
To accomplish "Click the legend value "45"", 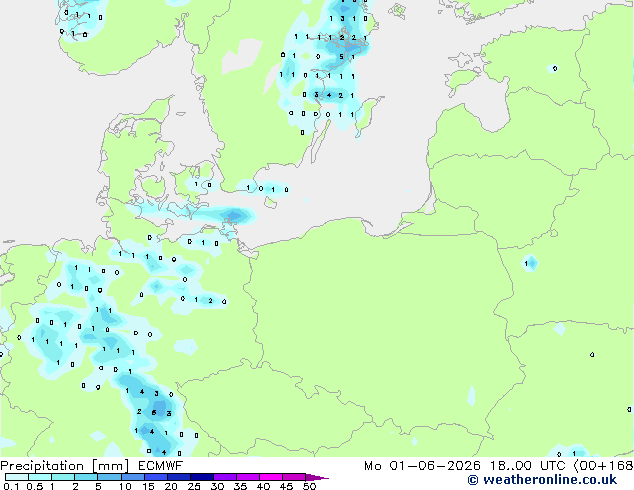I will click(x=286, y=486).
